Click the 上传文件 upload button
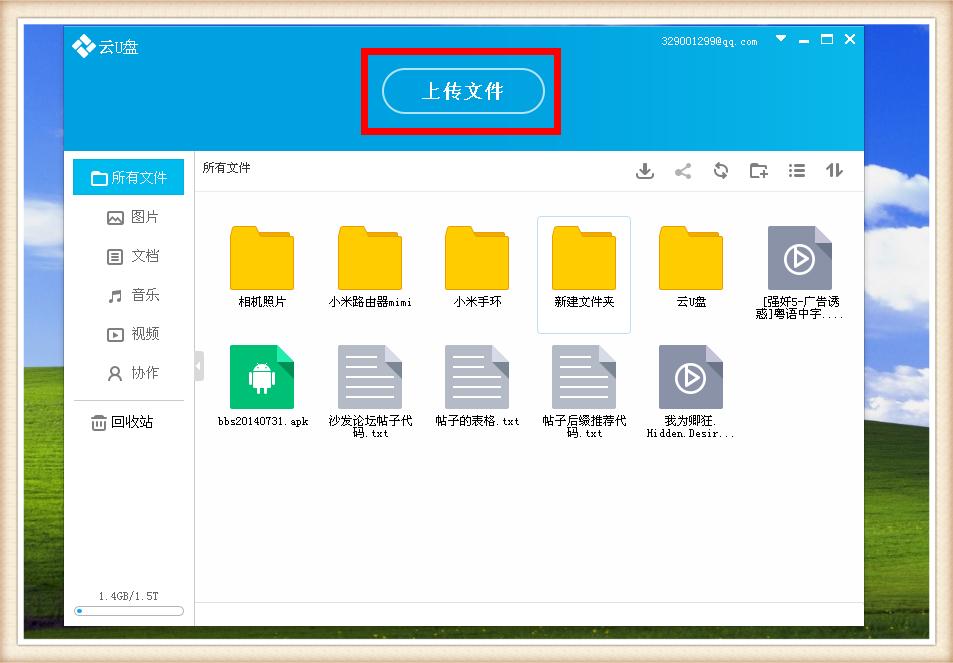953x663 pixels. click(x=462, y=90)
